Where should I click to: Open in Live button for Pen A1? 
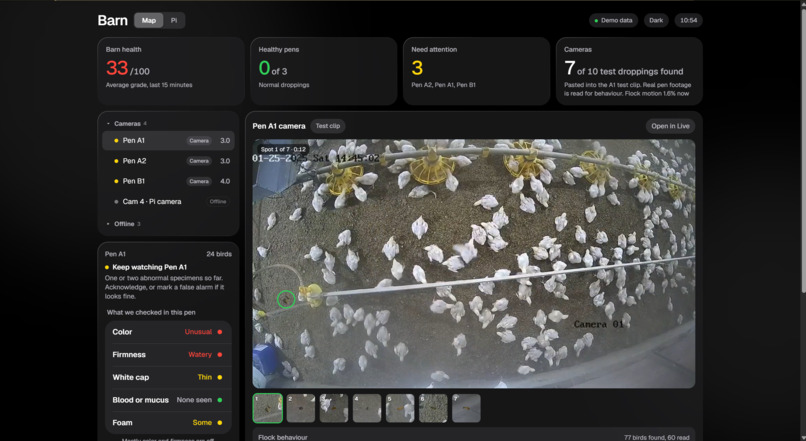pyautogui.click(x=670, y=126)
